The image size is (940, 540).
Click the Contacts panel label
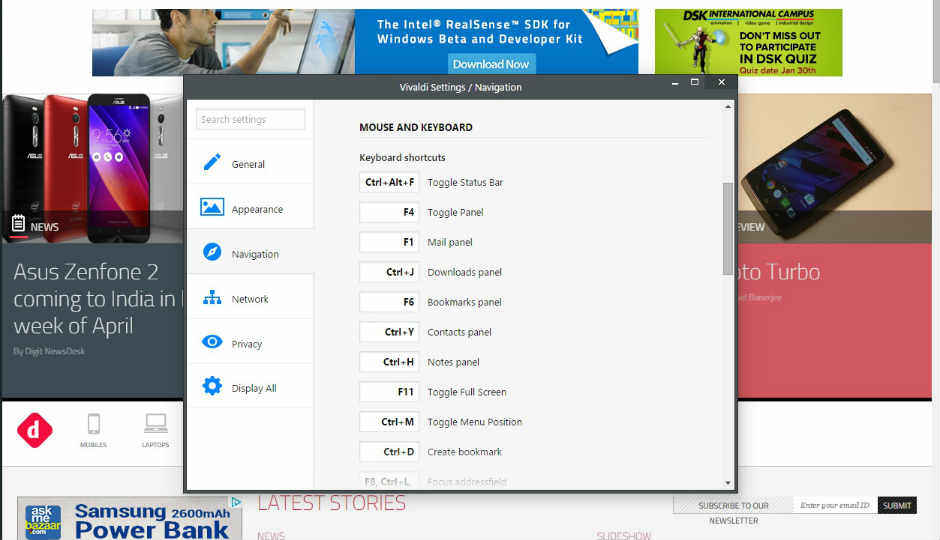coord(459,332)
